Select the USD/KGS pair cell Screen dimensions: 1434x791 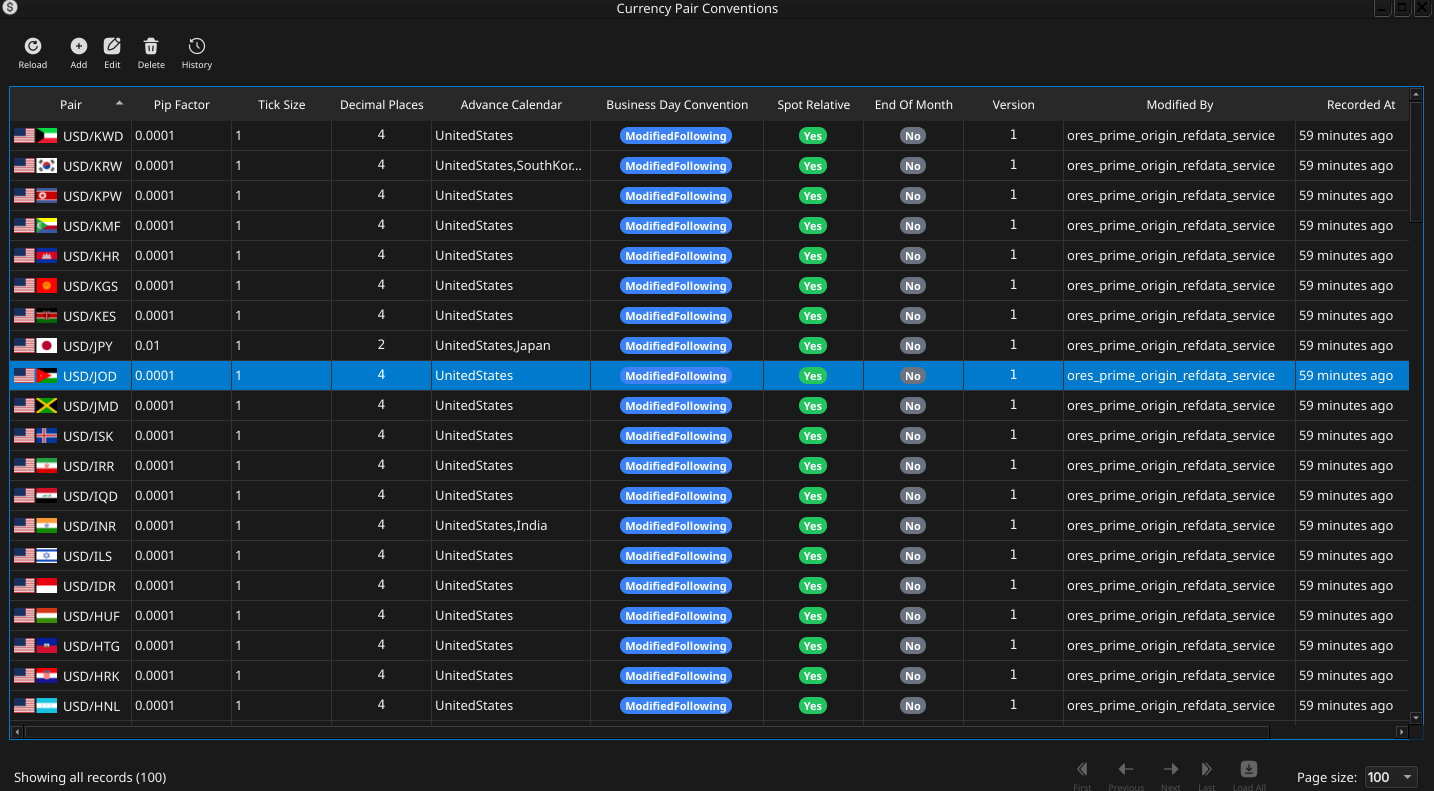(x=71, y=286)
